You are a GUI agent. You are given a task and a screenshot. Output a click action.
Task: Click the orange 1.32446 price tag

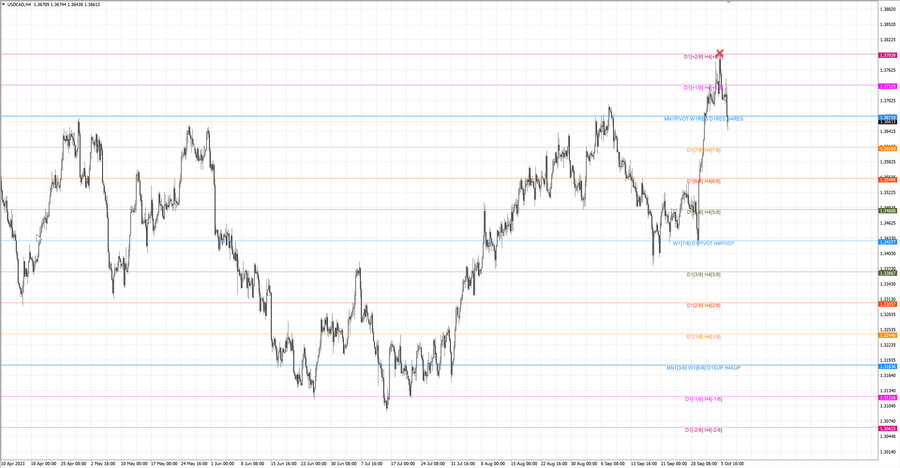(887, 335)
